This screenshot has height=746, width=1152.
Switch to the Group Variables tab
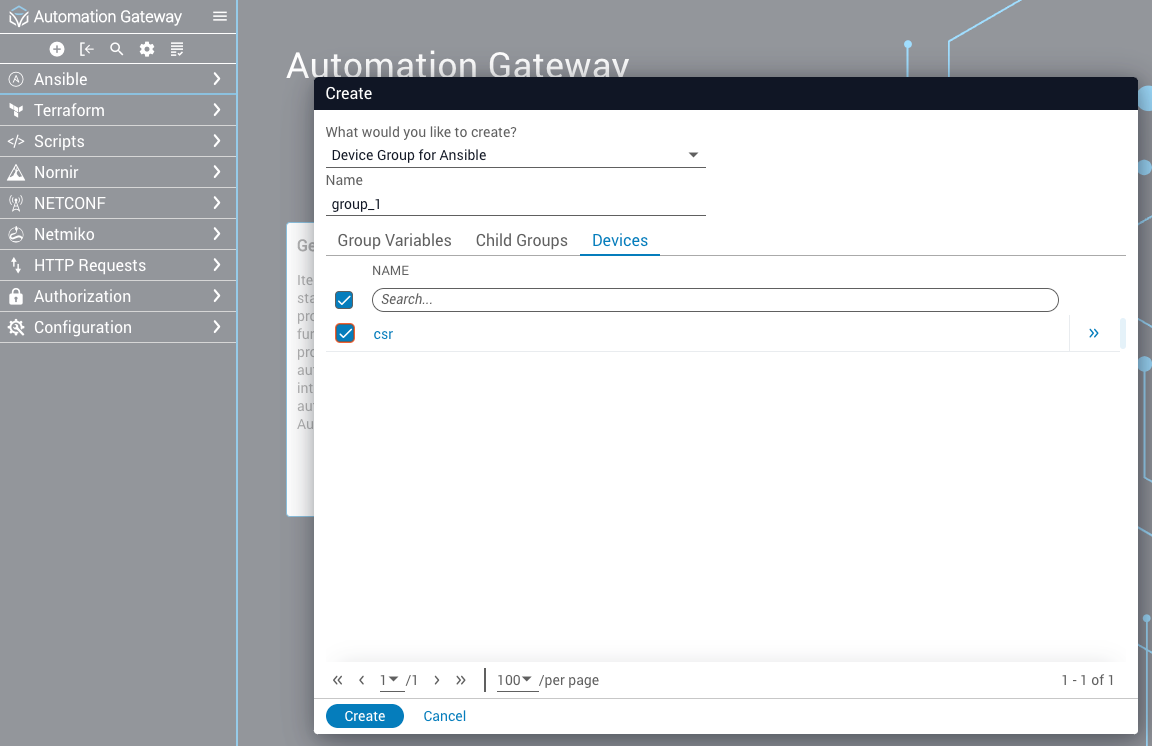(394, 240)
